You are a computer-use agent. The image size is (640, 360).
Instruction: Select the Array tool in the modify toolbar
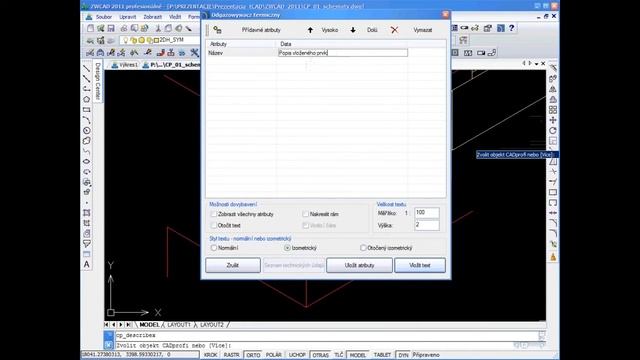pyautogui.click(x=553, y=110)
